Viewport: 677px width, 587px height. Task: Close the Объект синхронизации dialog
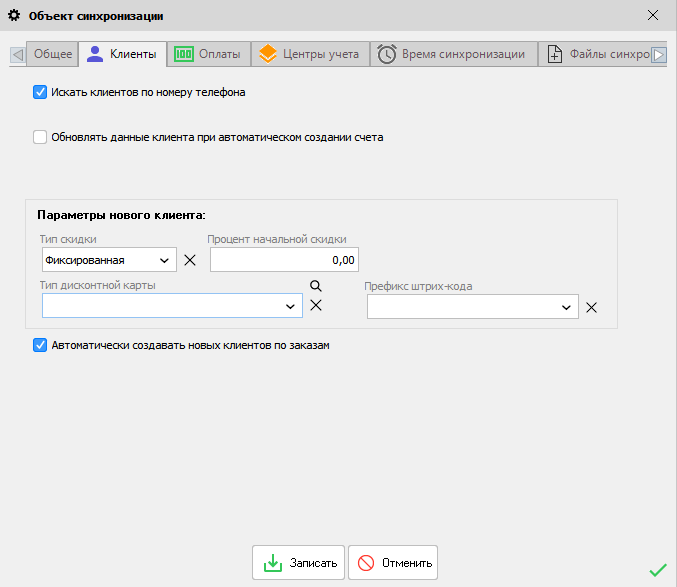653,16
